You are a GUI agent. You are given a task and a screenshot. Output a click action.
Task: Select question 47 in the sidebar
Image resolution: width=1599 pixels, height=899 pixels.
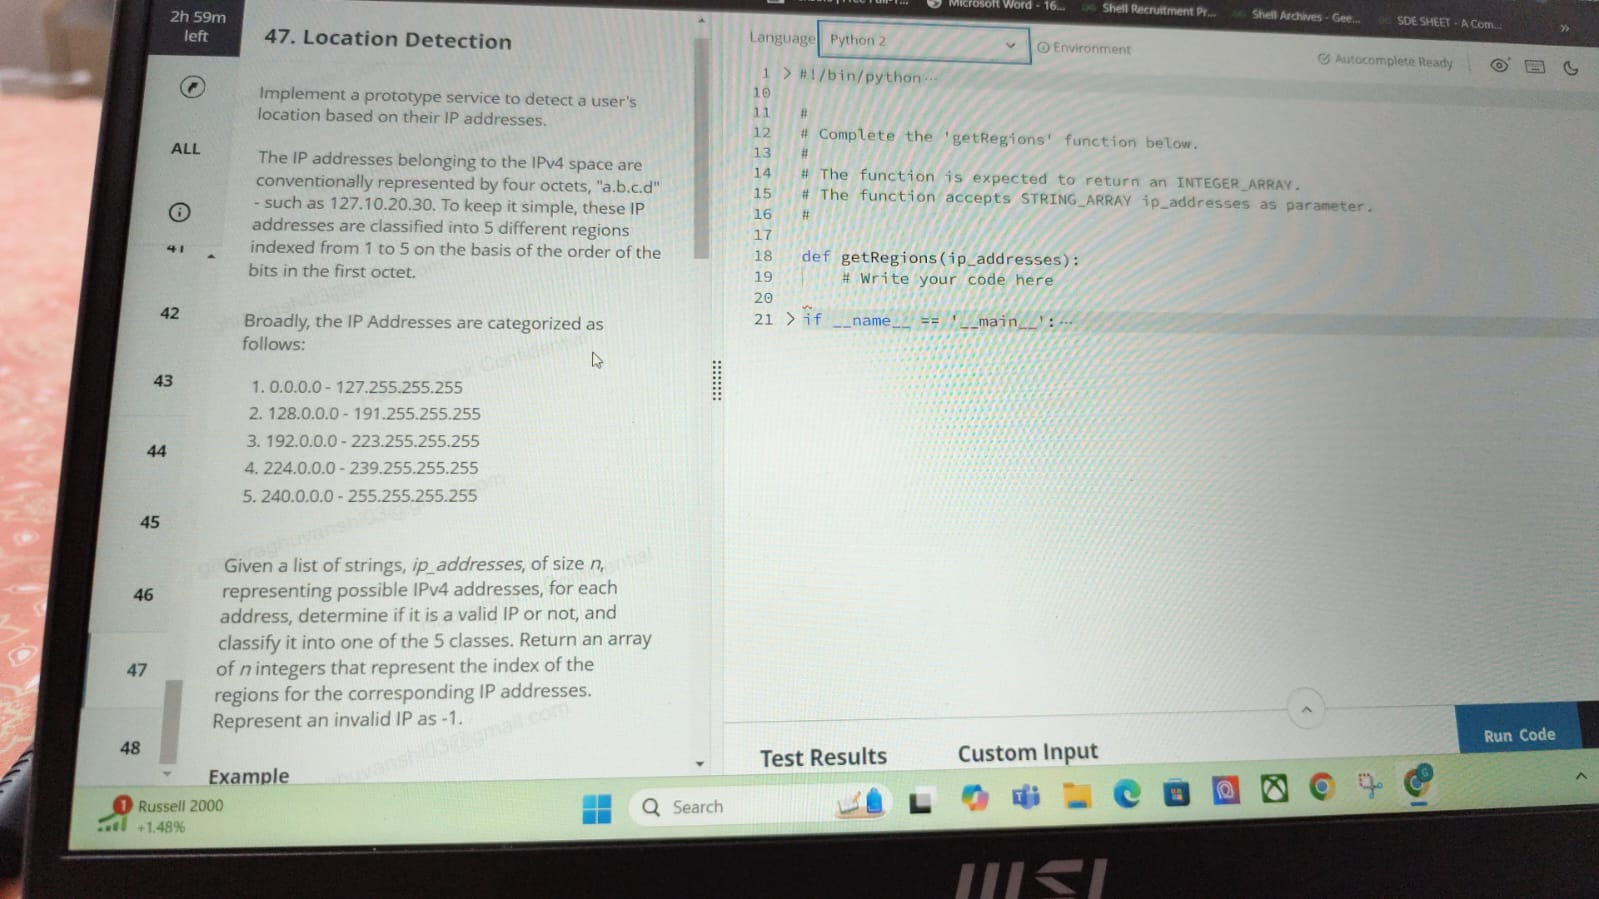point(137,670)
